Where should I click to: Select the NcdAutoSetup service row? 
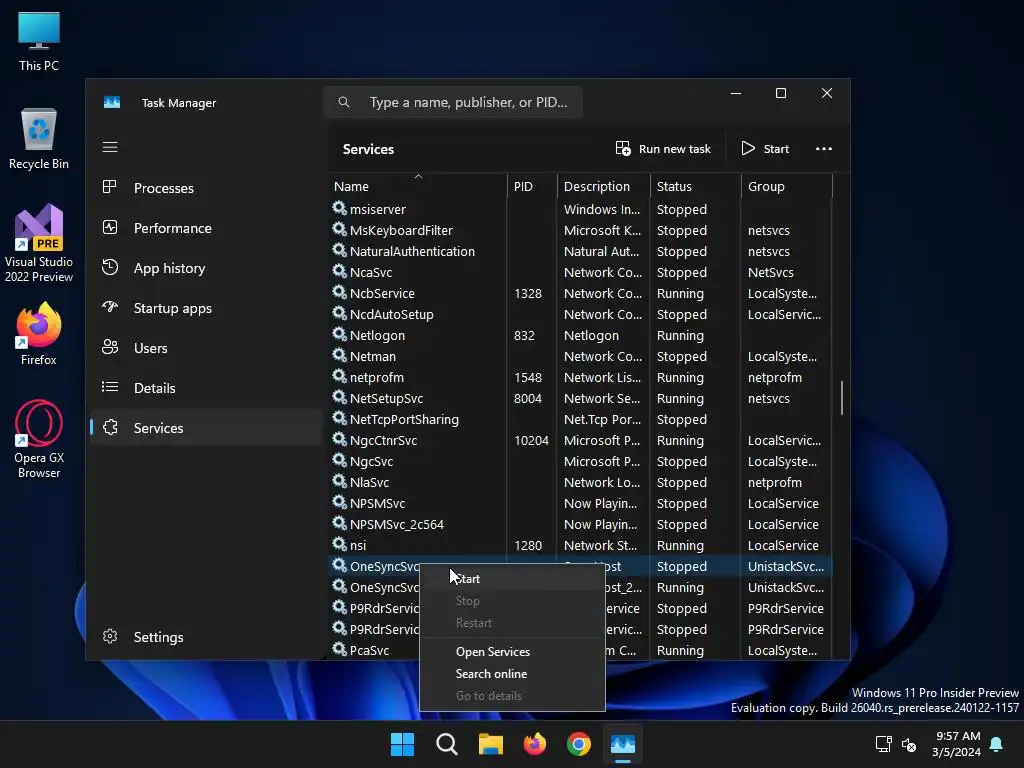click(x=580, y=314)
